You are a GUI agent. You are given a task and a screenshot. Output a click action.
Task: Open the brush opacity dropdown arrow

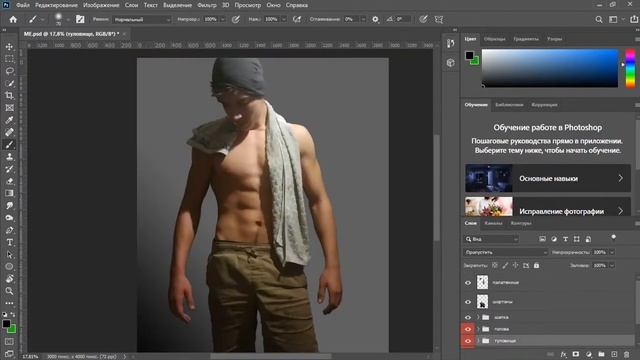(x=222, y=20)
